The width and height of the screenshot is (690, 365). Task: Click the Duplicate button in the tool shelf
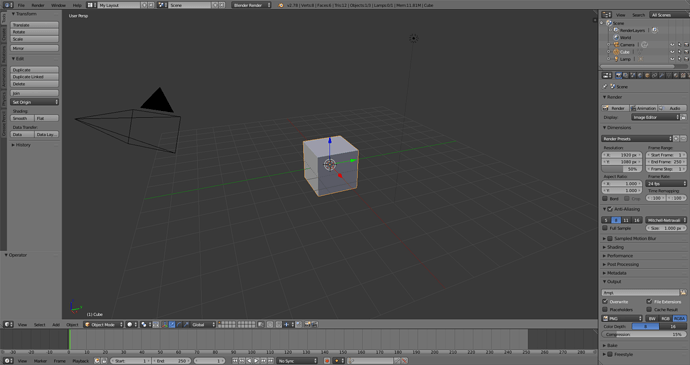[35, 70]
